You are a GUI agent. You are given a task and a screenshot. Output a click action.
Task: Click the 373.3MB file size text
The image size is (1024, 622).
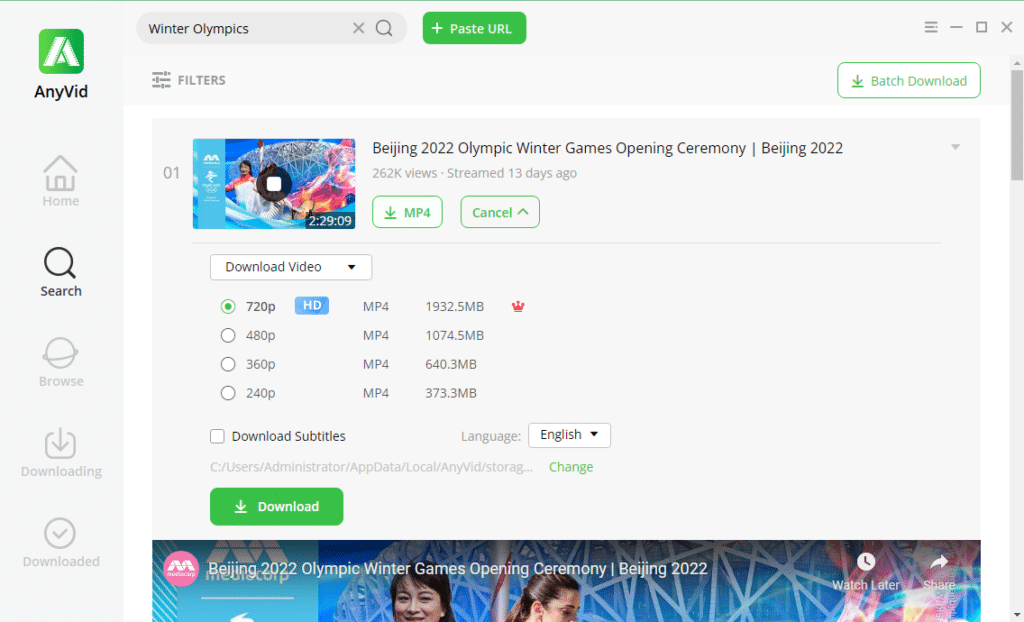[x=451, y=393]
